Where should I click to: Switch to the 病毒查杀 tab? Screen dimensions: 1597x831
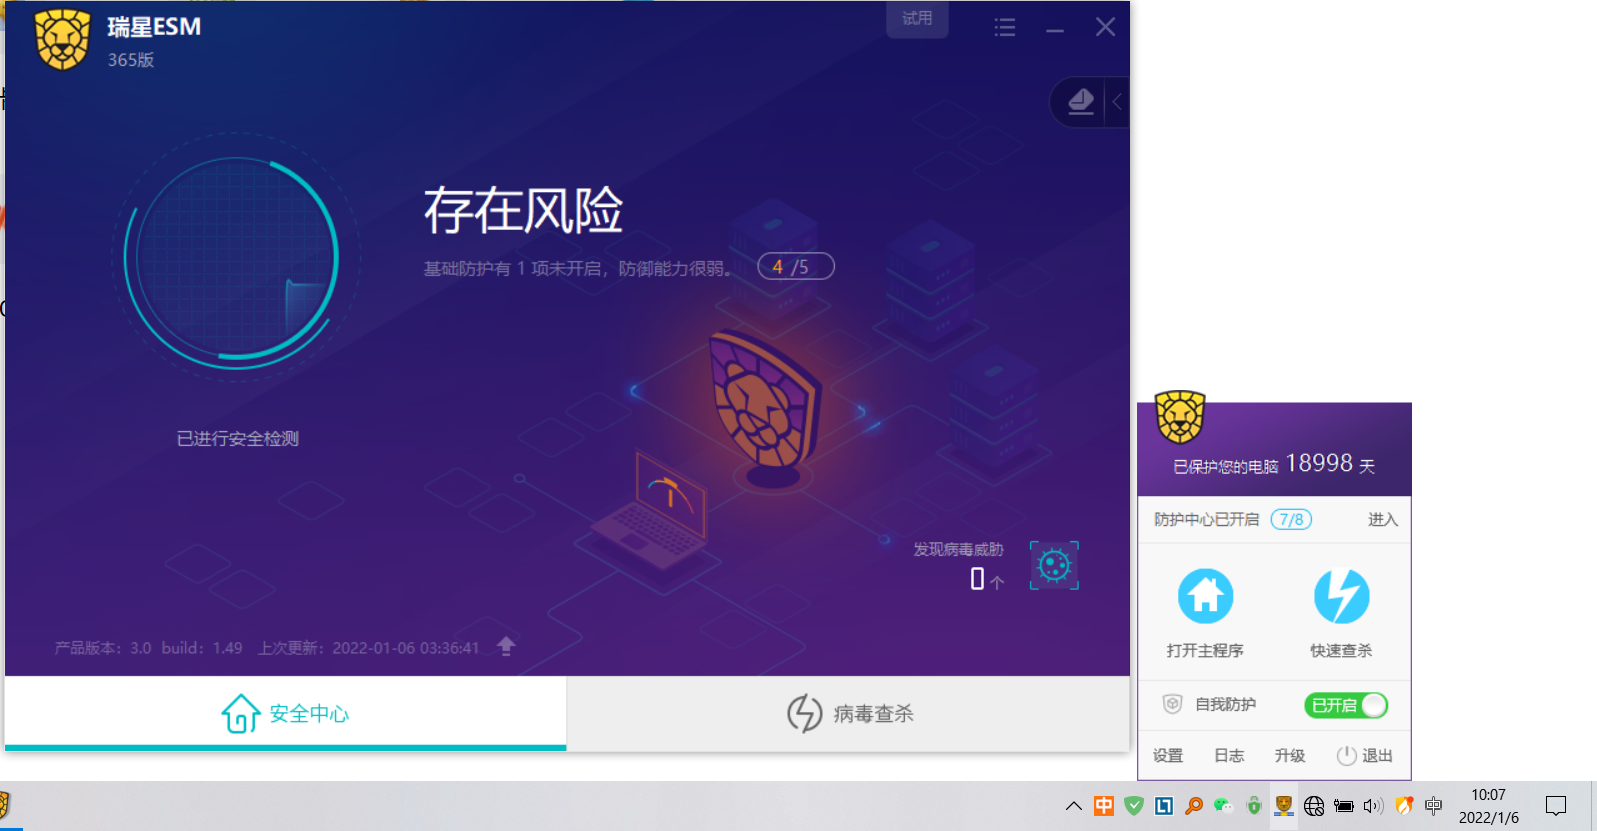pos(849,713)
